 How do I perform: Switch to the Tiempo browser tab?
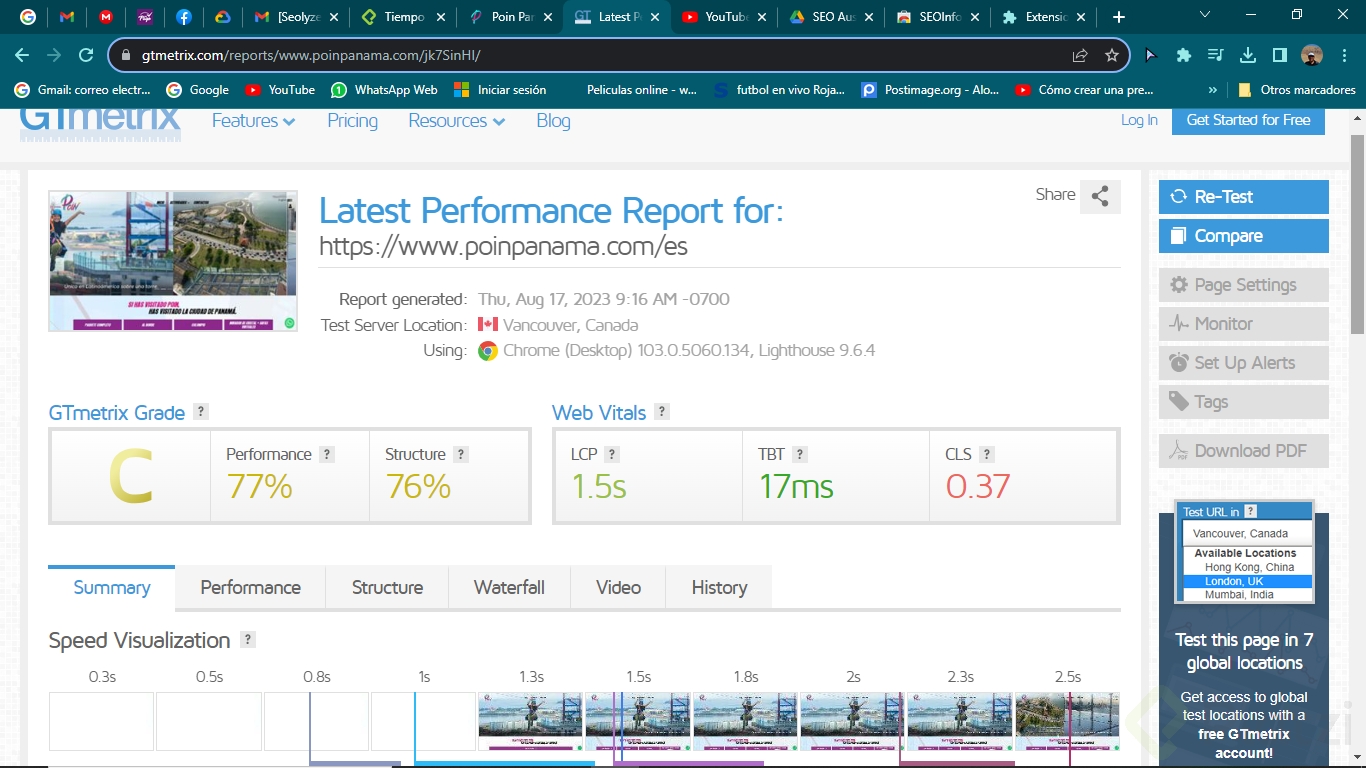click(403, 17)
